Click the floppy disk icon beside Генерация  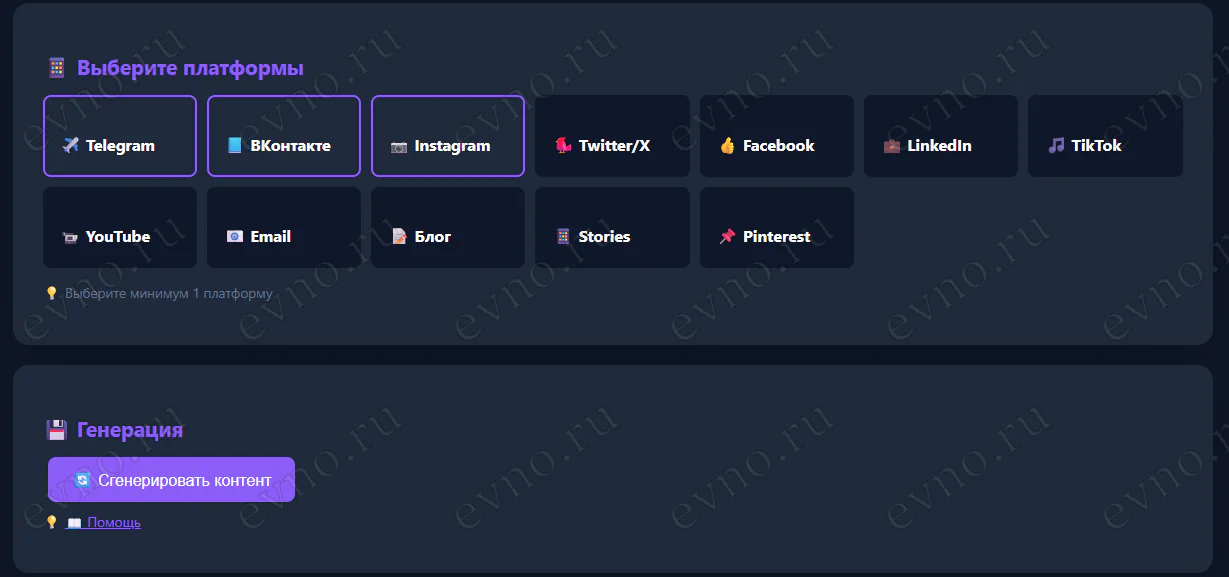pos(56,430)
